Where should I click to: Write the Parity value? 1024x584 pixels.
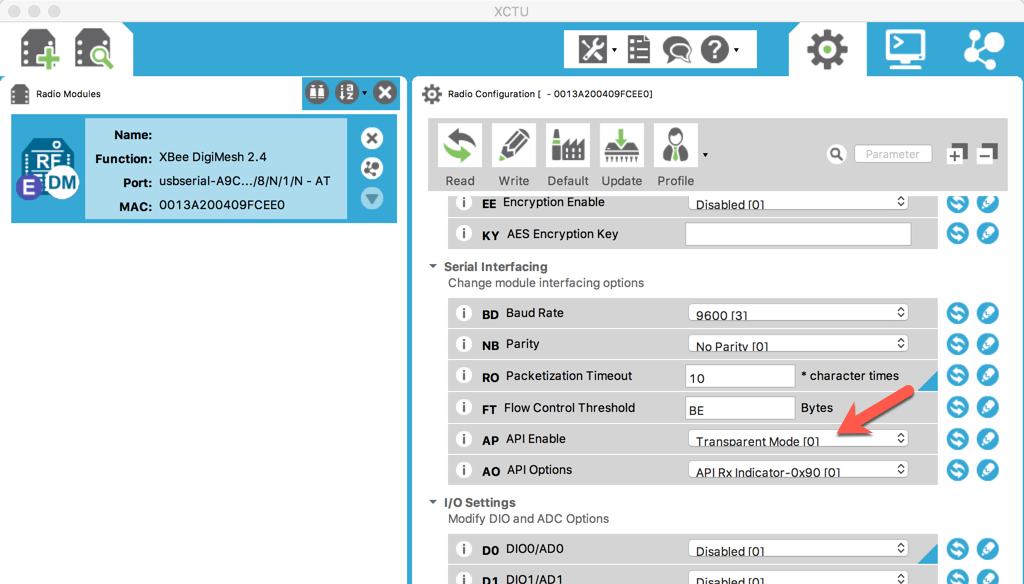pyautogui.click(x=987, y=344)
